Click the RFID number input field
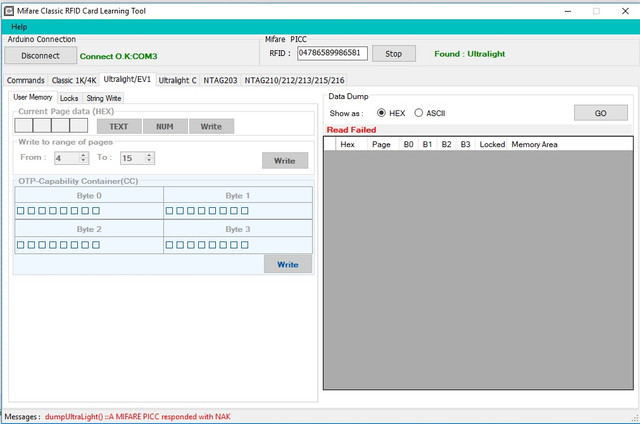 pyautogui.click(x=332, y=53)
